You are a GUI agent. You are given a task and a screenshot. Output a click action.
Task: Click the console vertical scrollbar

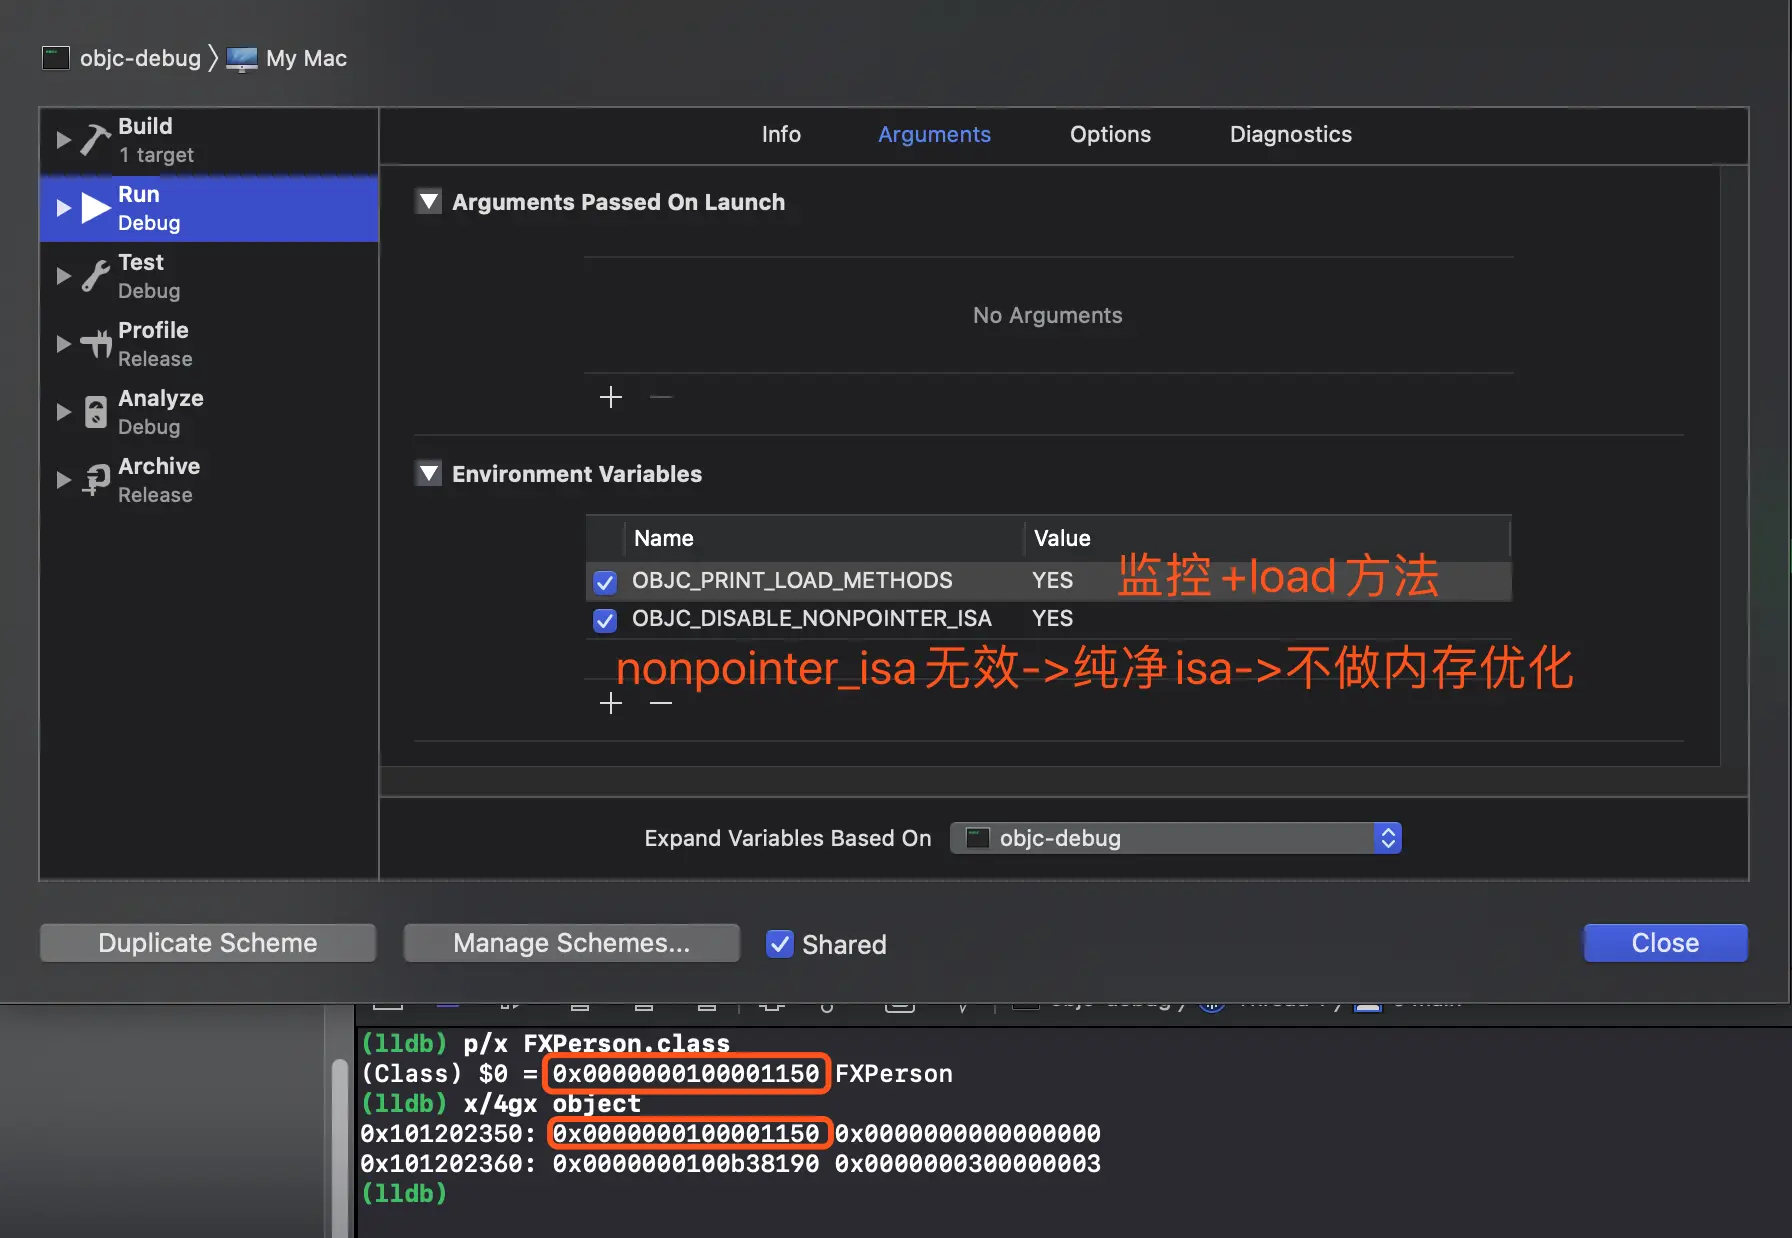[x=340, y=1147]
